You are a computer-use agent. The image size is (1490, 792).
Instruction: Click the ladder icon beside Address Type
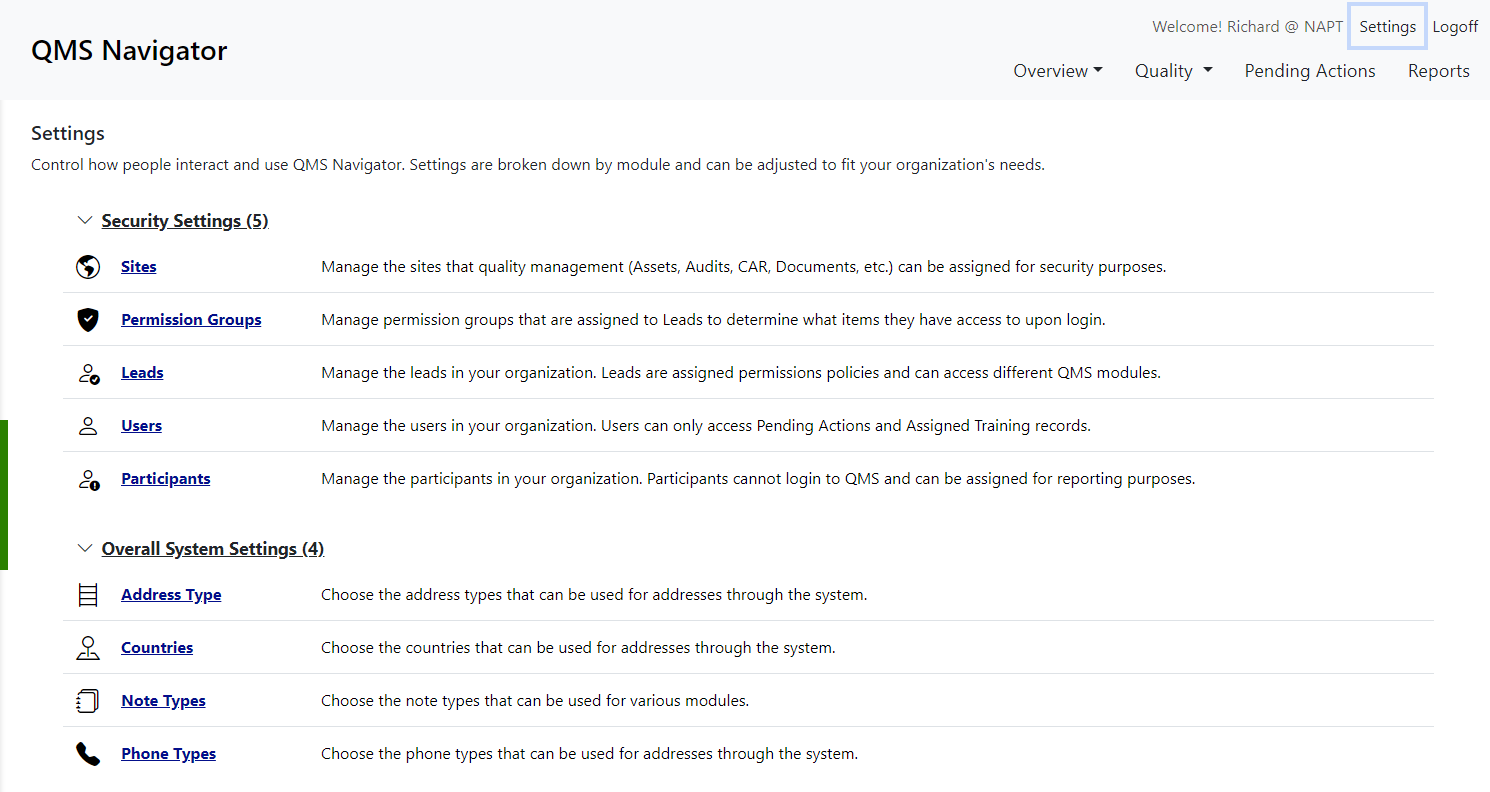click(88, 595)
